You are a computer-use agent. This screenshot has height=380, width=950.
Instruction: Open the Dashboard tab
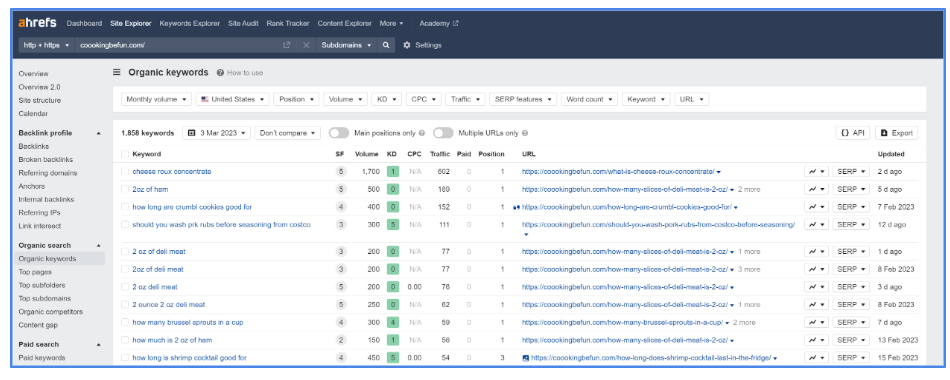click(x=84, y=23)
